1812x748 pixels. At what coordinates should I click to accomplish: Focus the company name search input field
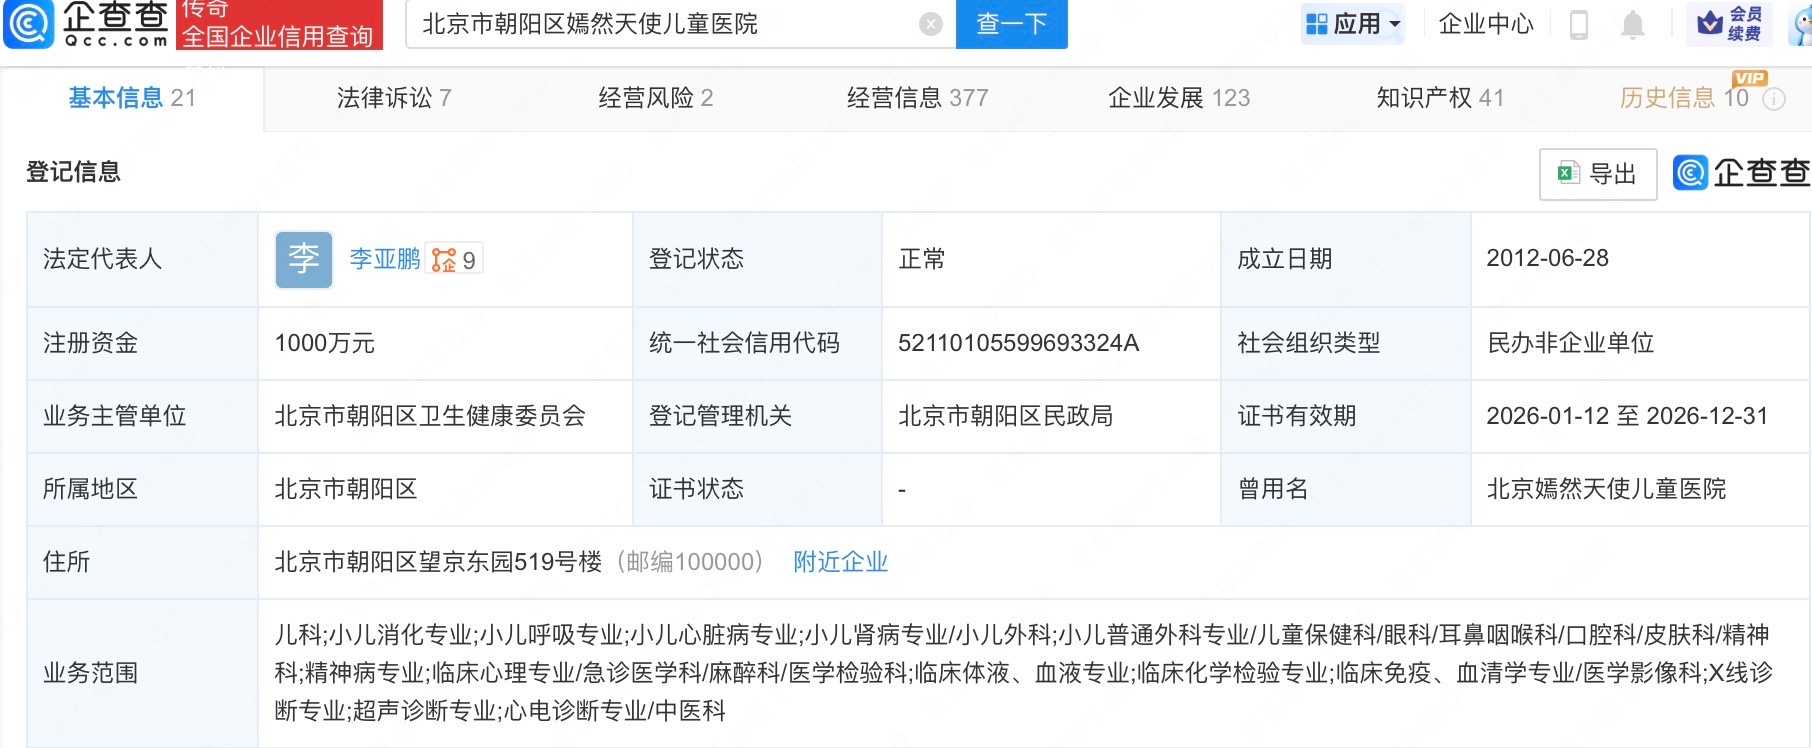click(x=660, y=24)
